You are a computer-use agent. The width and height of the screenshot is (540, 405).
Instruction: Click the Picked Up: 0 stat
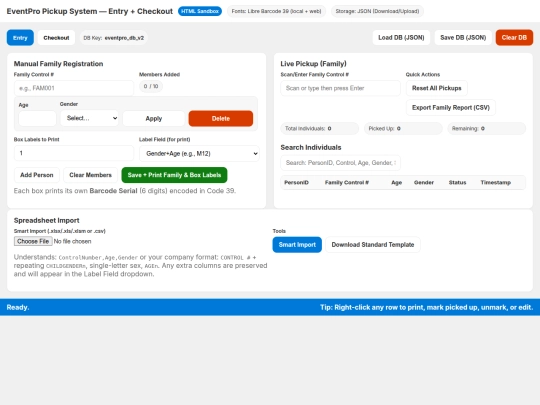click(x=403, y=128)
